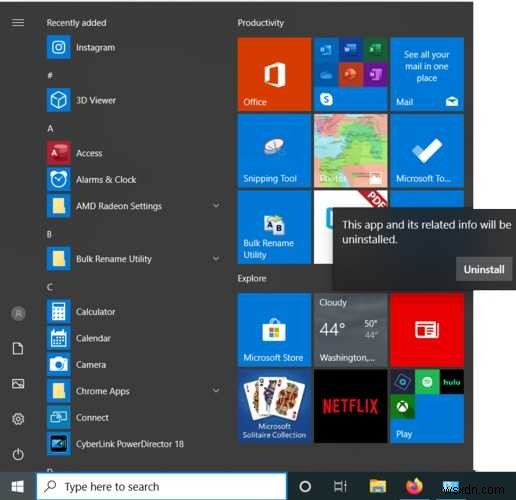Click the Office tile
516x500 pixels.
click(x=274, y=74)
